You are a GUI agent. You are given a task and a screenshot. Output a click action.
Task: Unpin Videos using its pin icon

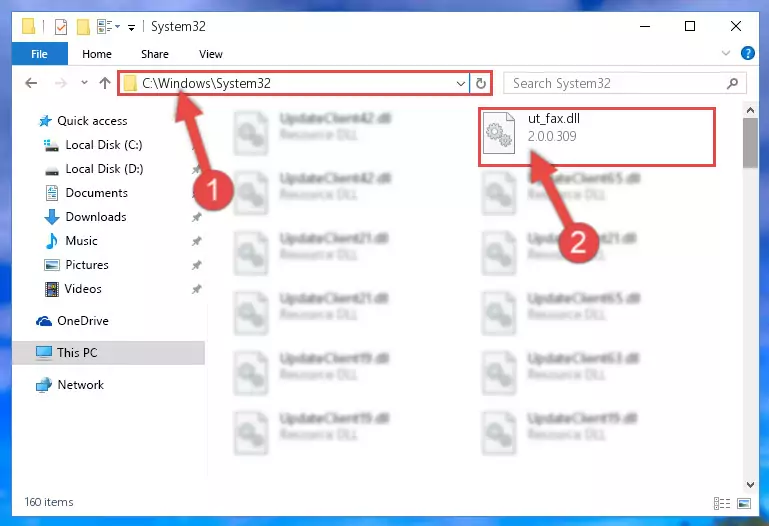pyautogui.click(x=196, y=289)
